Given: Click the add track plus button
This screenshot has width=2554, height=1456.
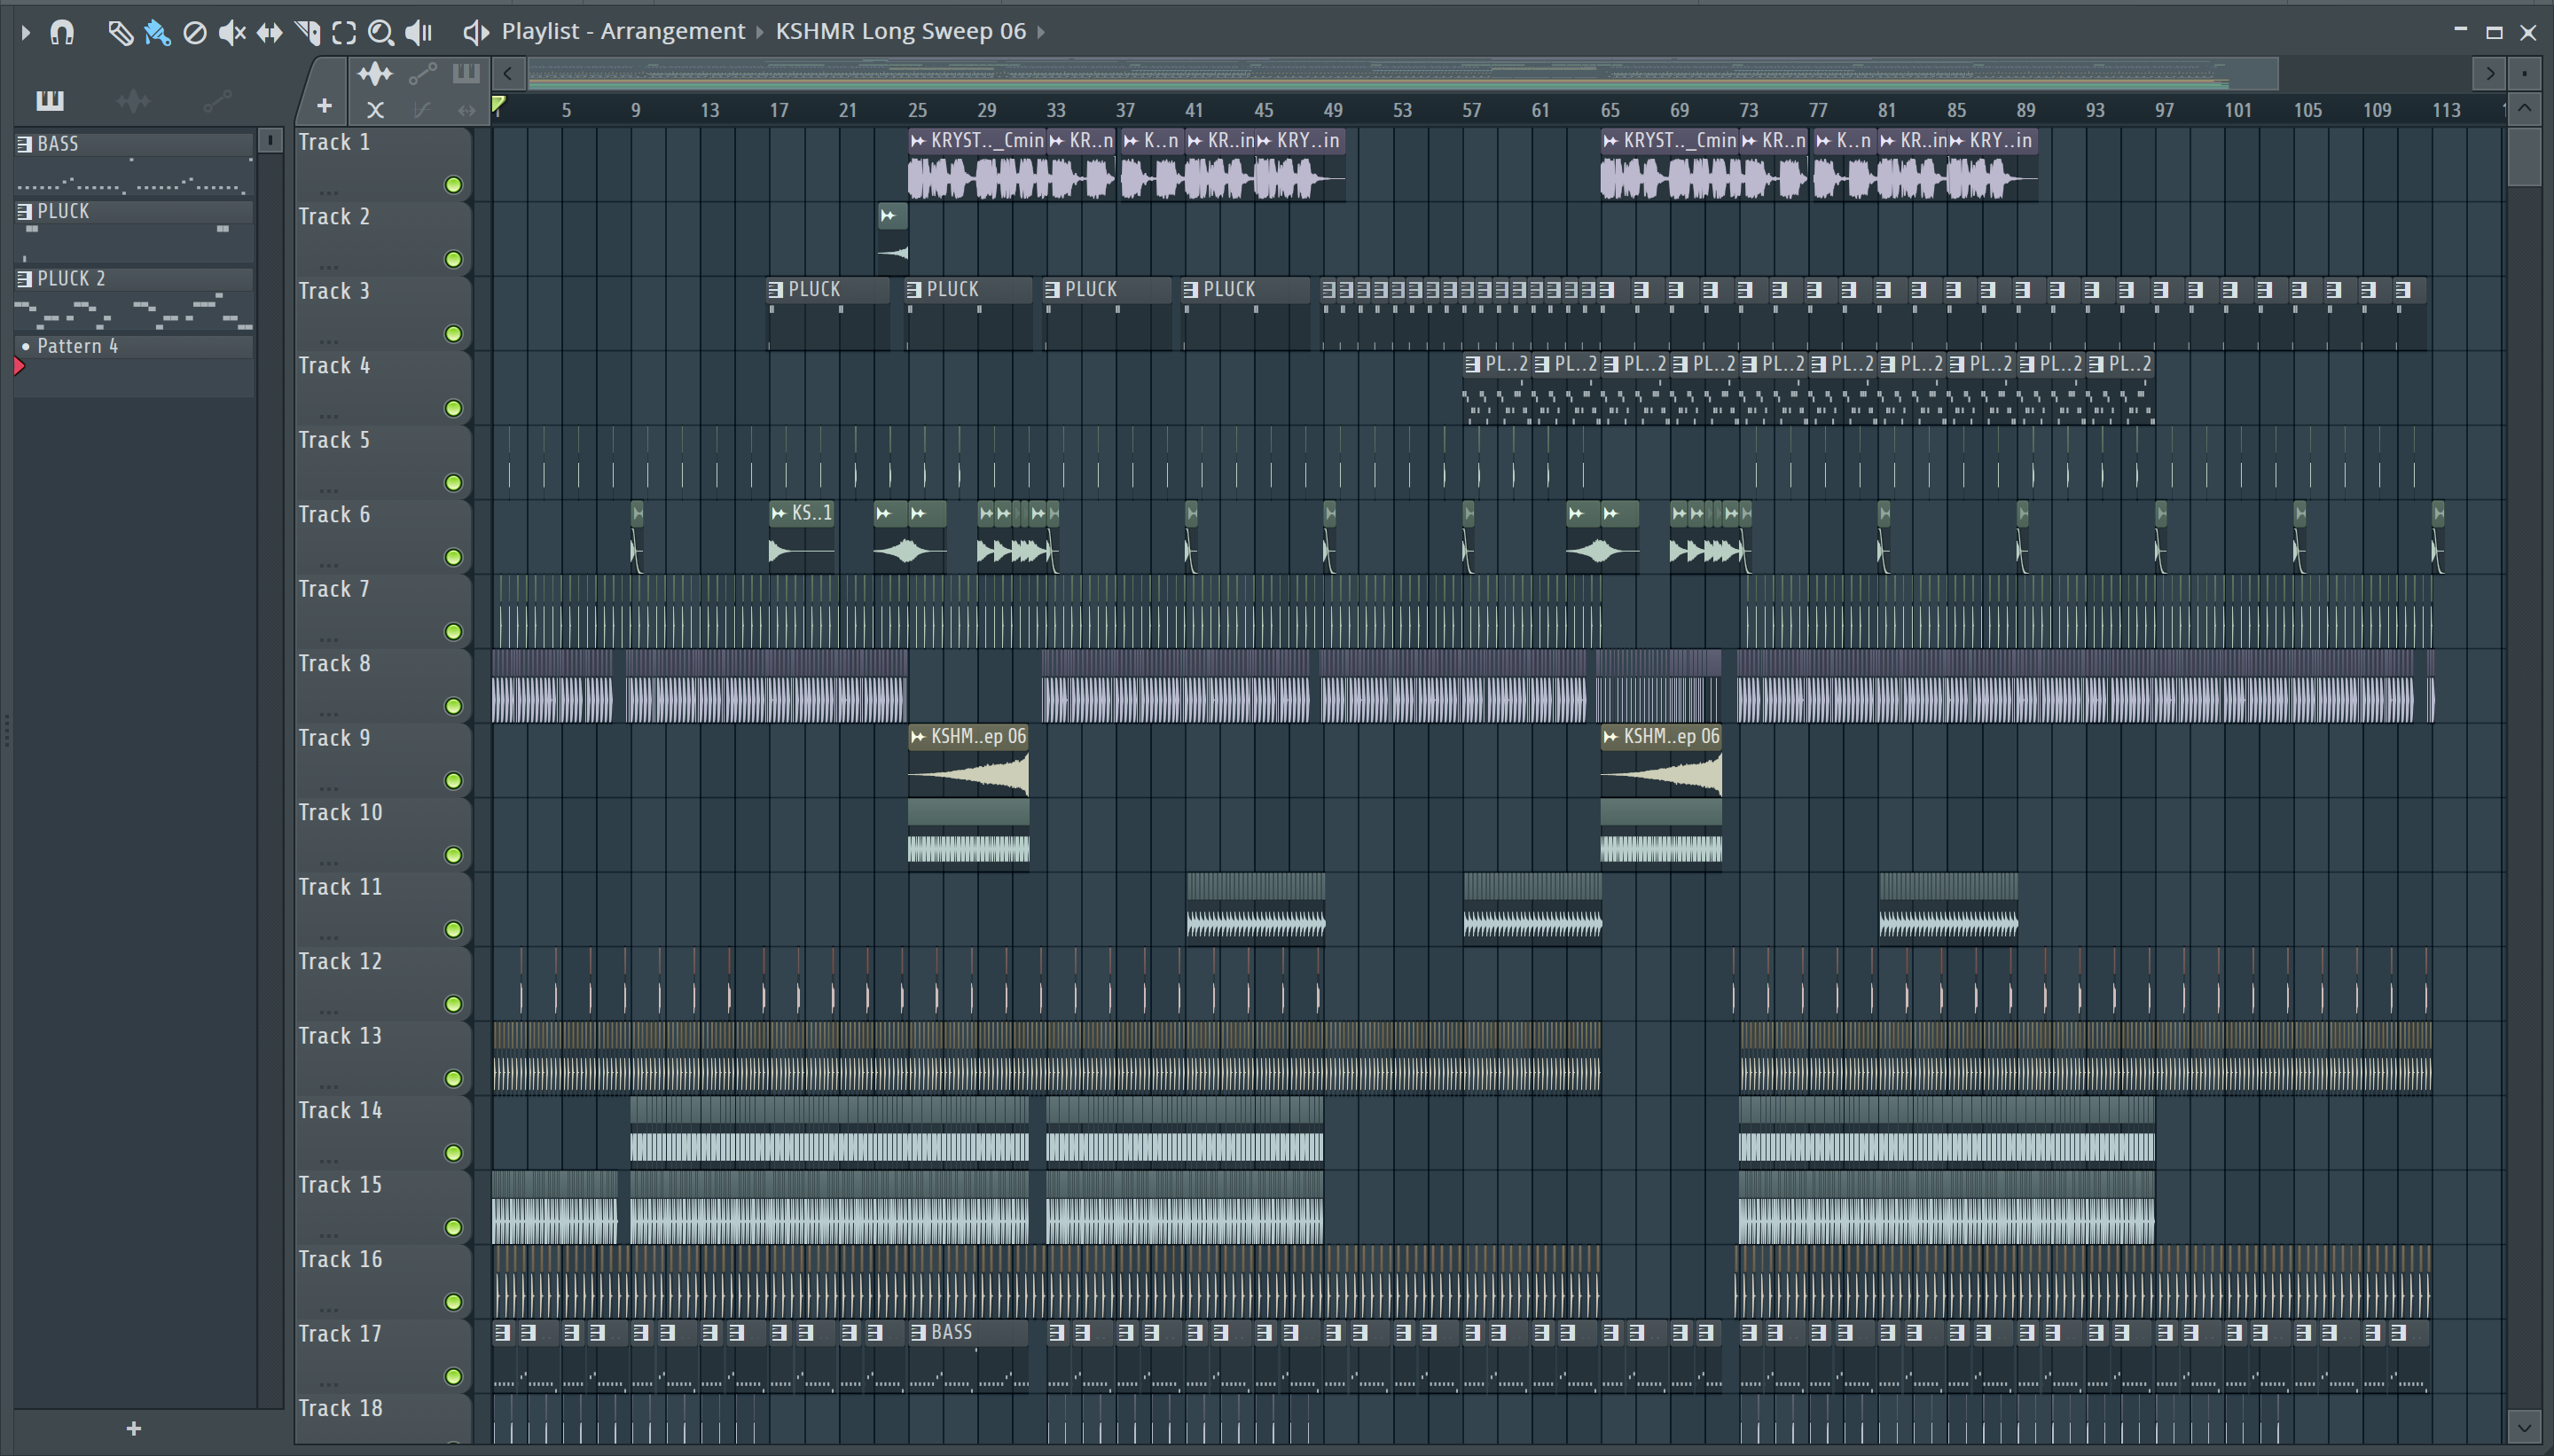Looking at the screenshot, I should pos(324,105).
